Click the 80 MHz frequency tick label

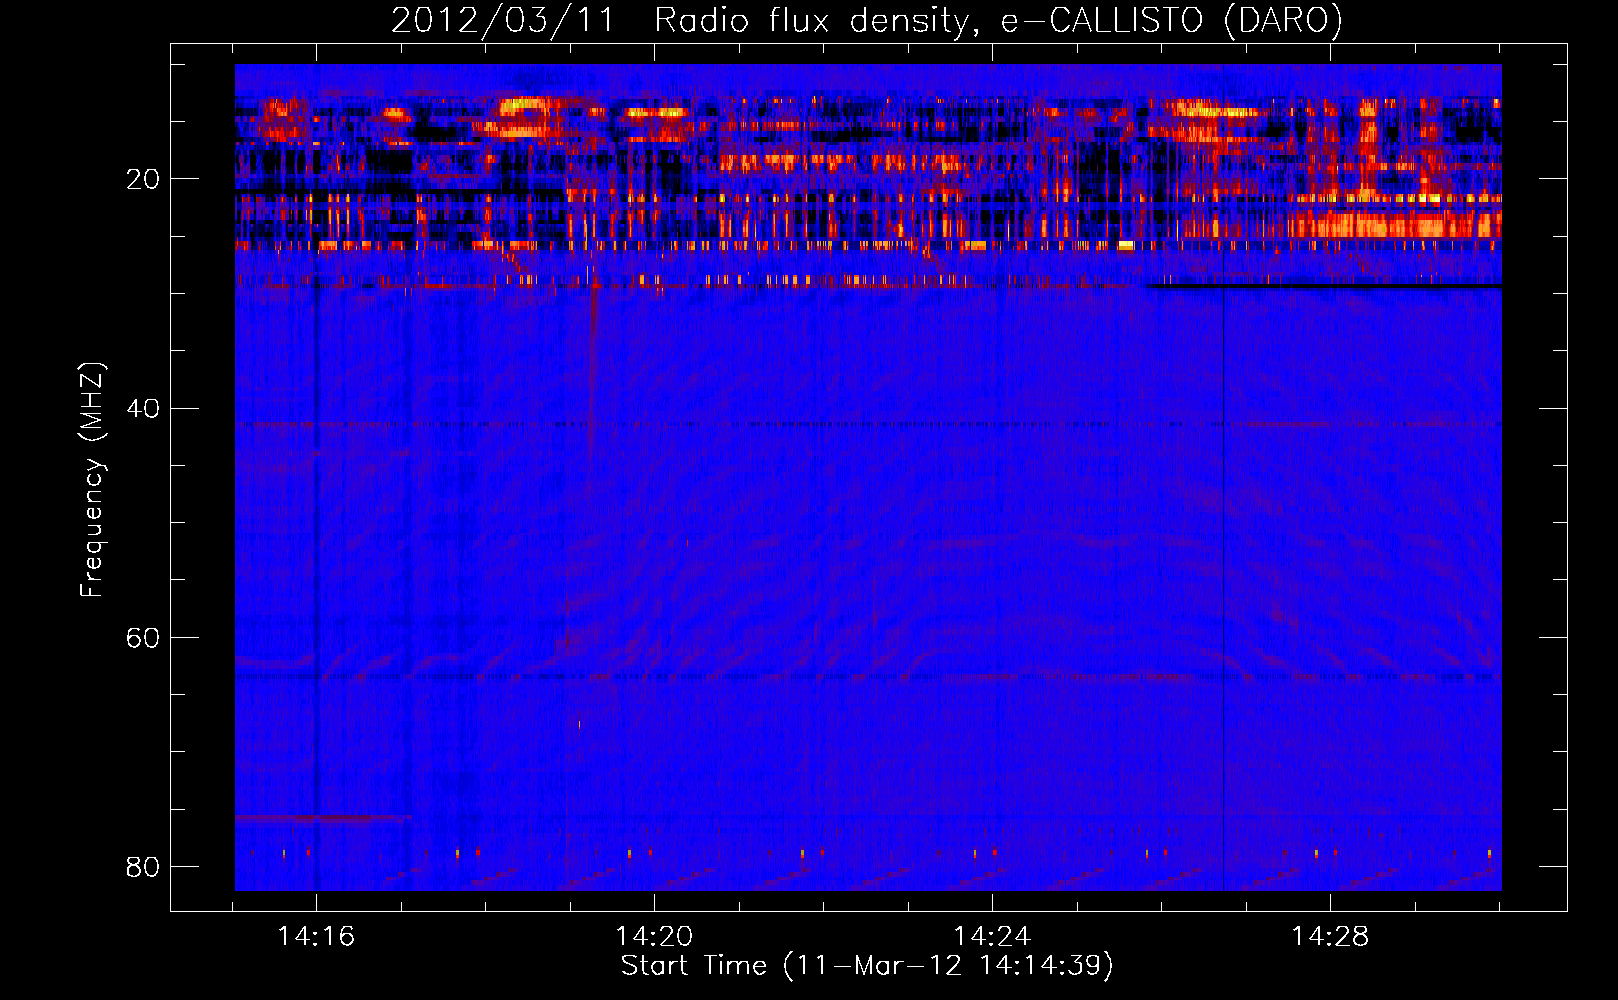[143, 866]
